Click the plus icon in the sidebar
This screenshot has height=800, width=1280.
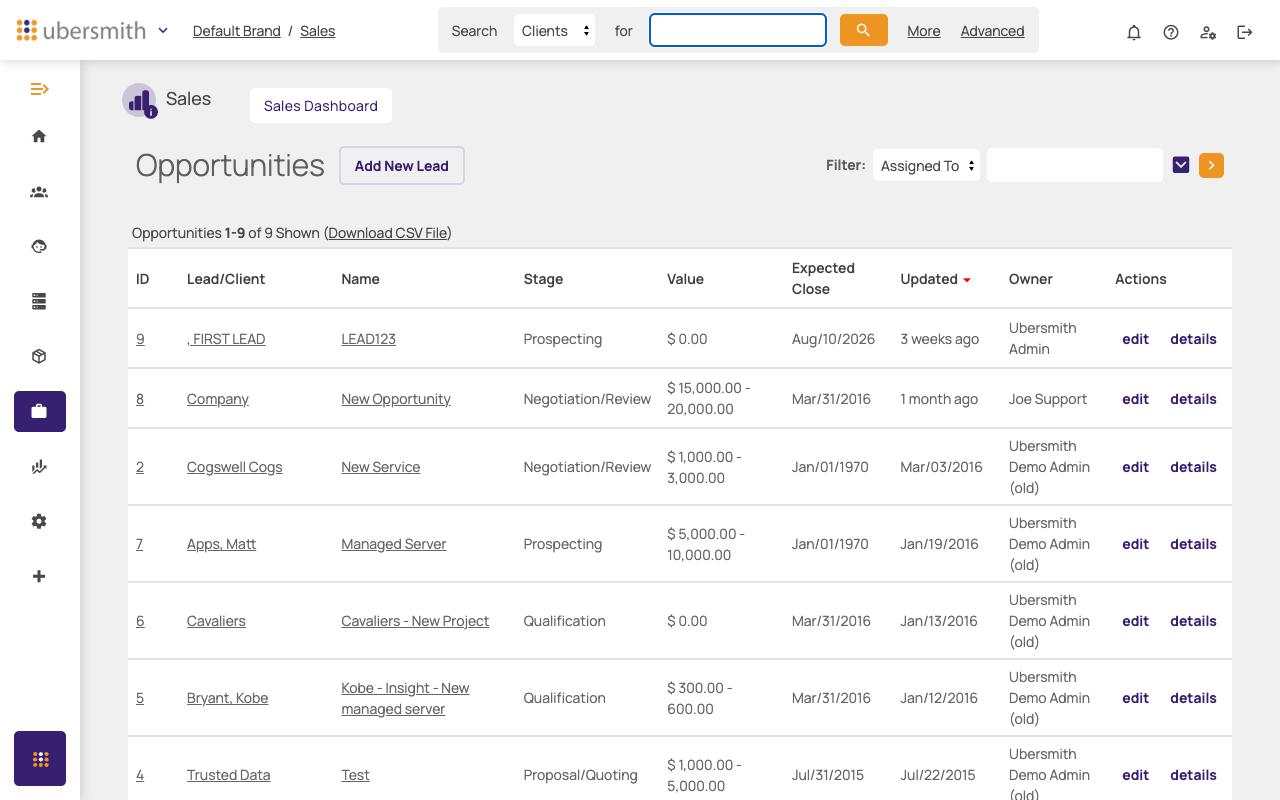(39, 576)
